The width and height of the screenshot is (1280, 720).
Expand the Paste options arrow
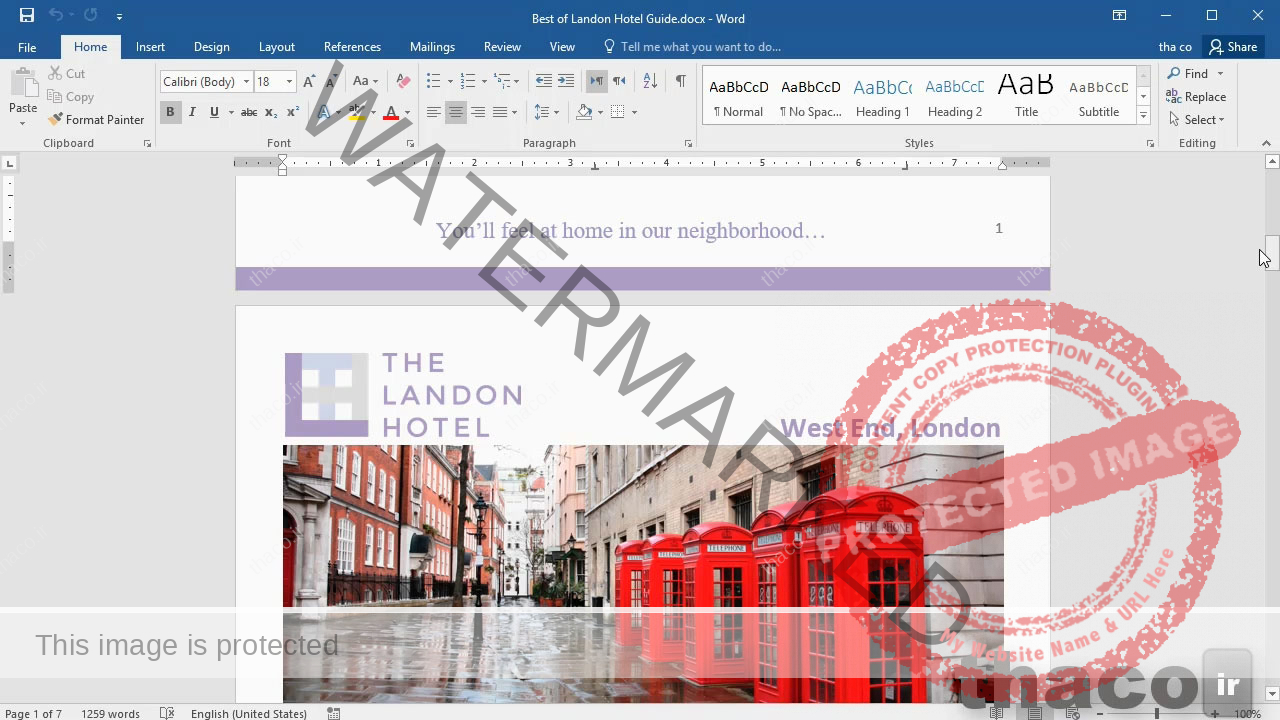pos(23,123)
